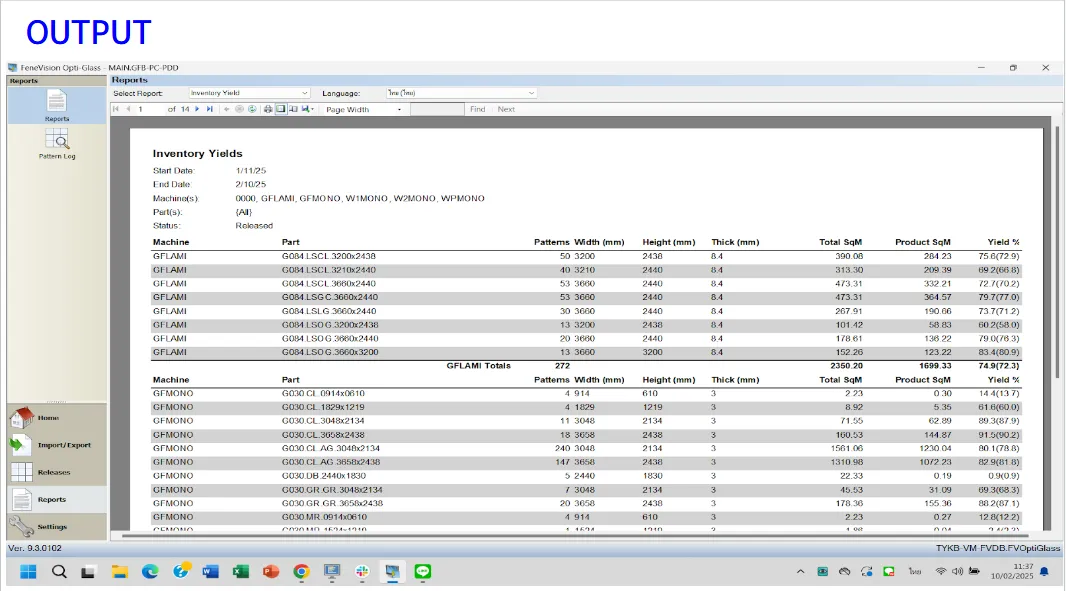Click the find text input box
This screenshot has height=591, width=1066.
pyautogui.click(x=437, y=109)
